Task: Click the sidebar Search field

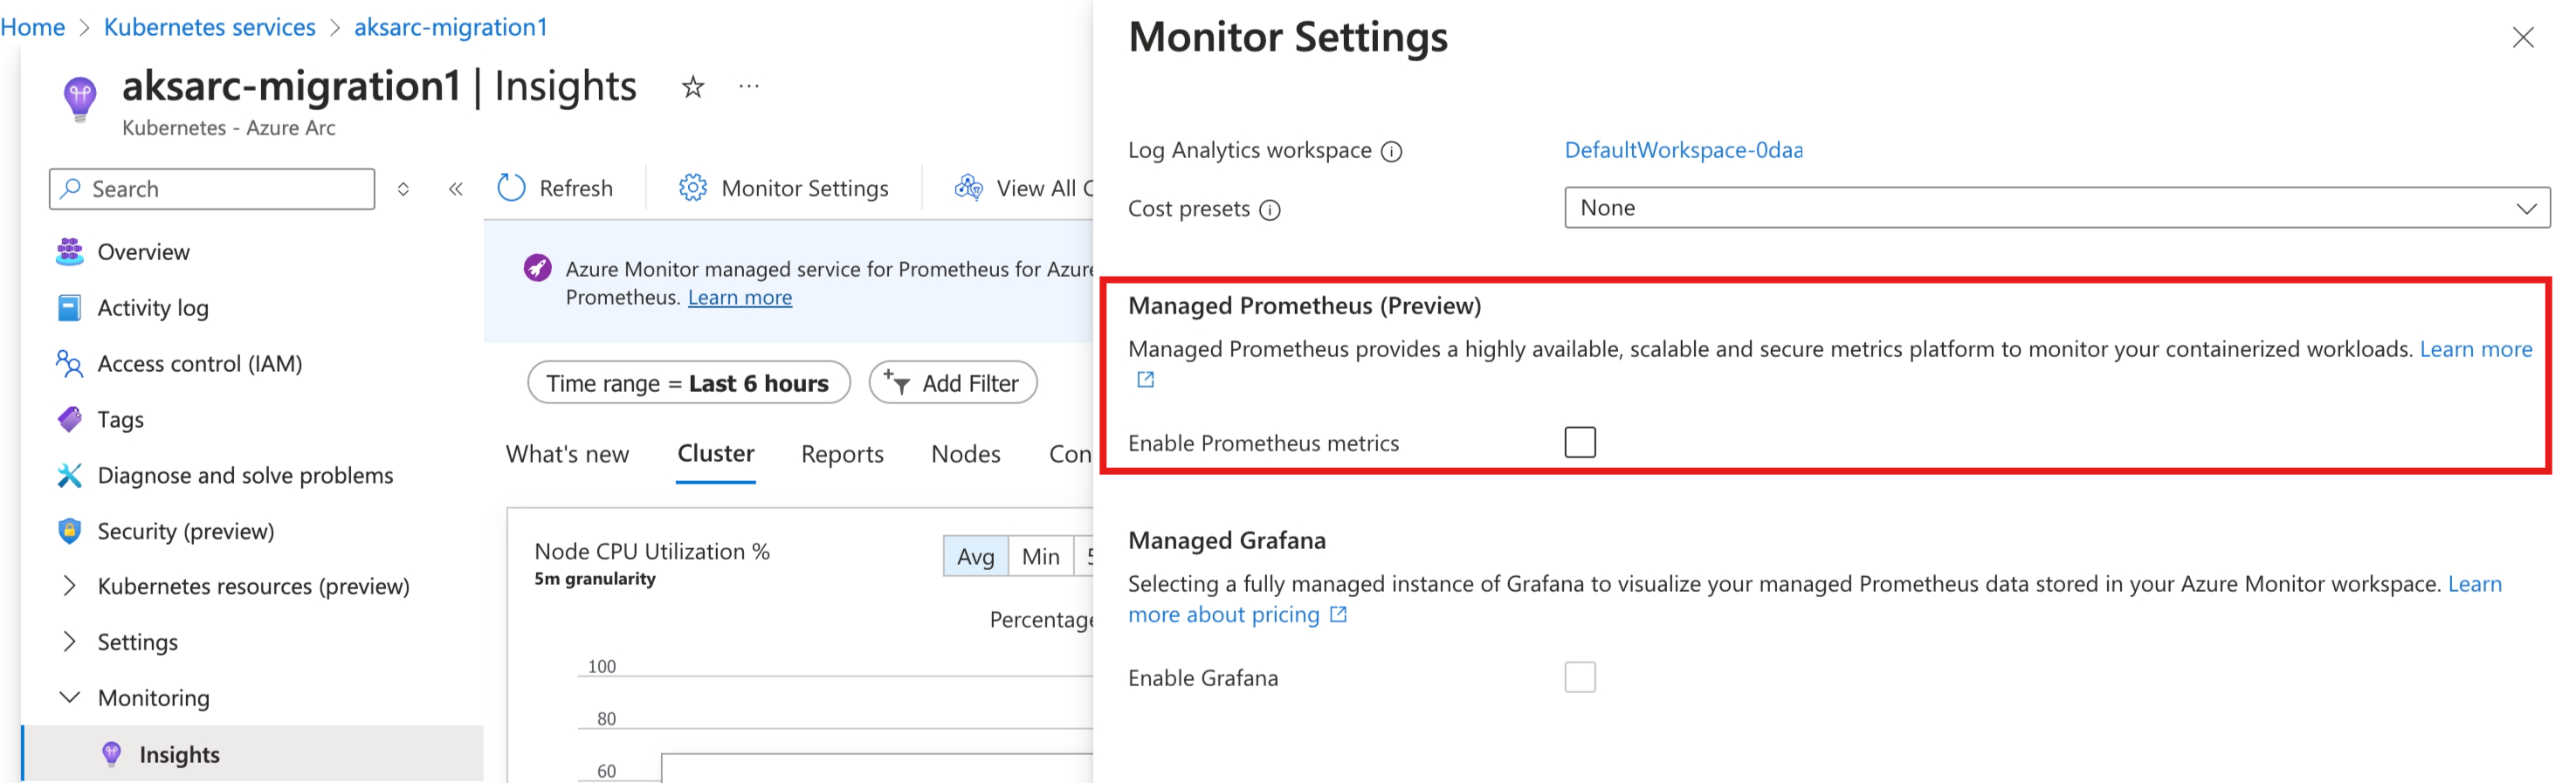Action: (x=212, y=189)
